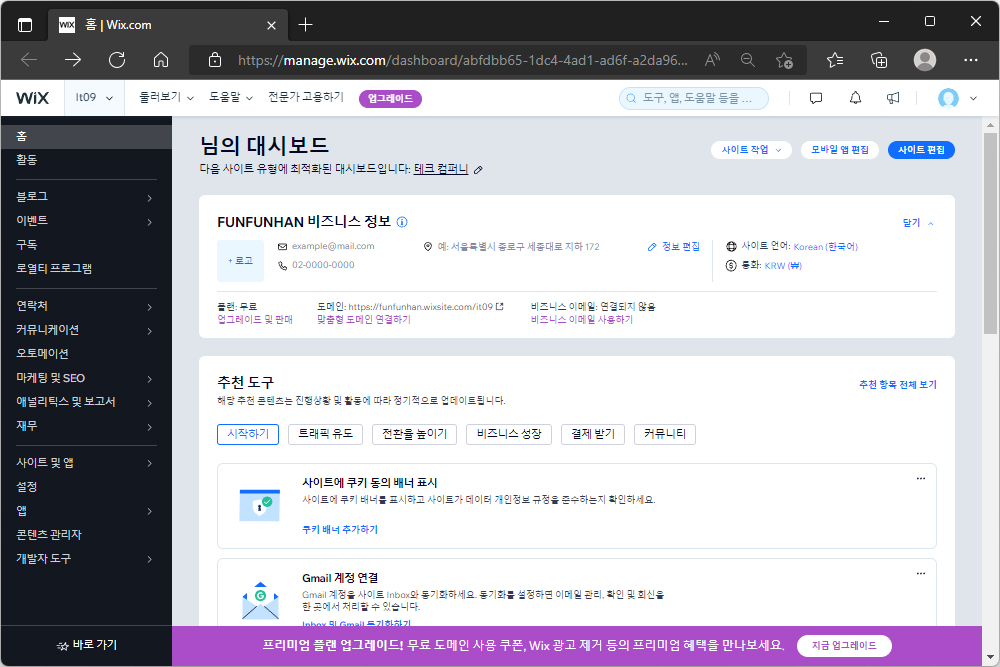Open the 사이트 작업 dropdown
Screen dimensions: 1000x667
point(751,150)
